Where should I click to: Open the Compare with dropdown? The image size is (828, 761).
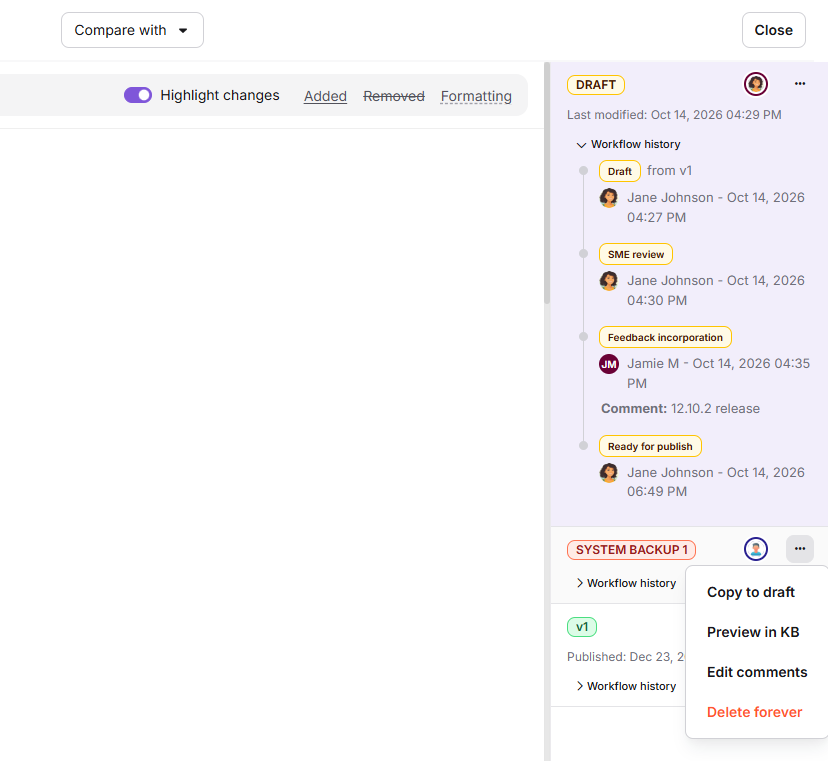(x=132, y=30)
